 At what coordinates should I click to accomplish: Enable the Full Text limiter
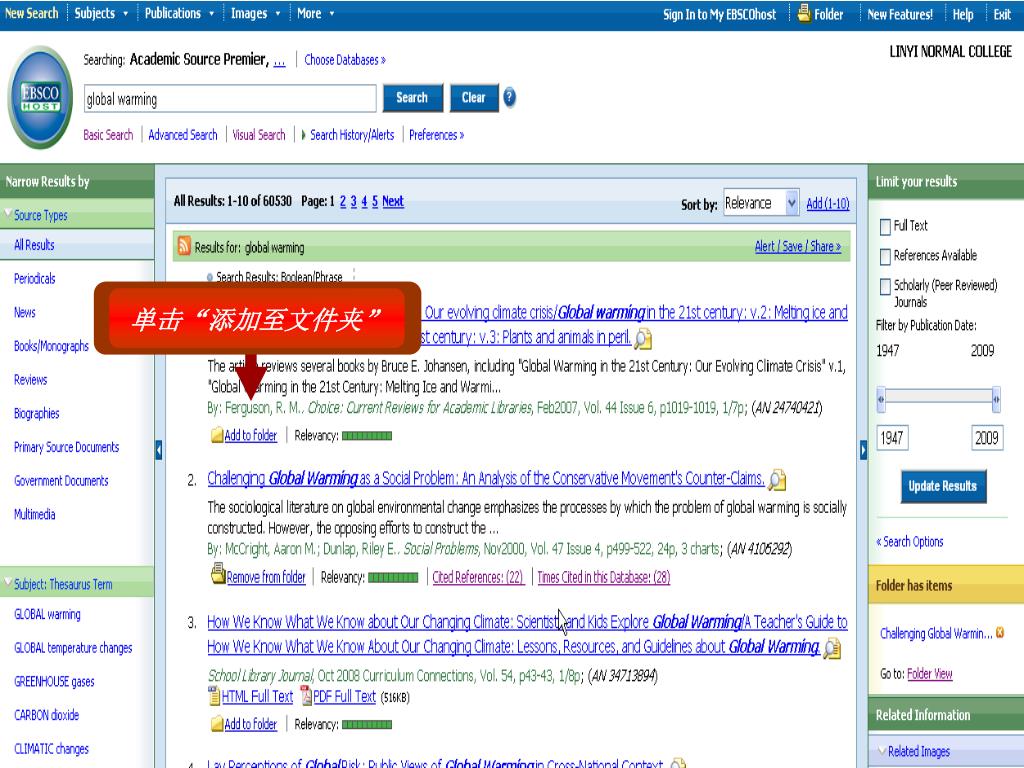click(886, 227)
